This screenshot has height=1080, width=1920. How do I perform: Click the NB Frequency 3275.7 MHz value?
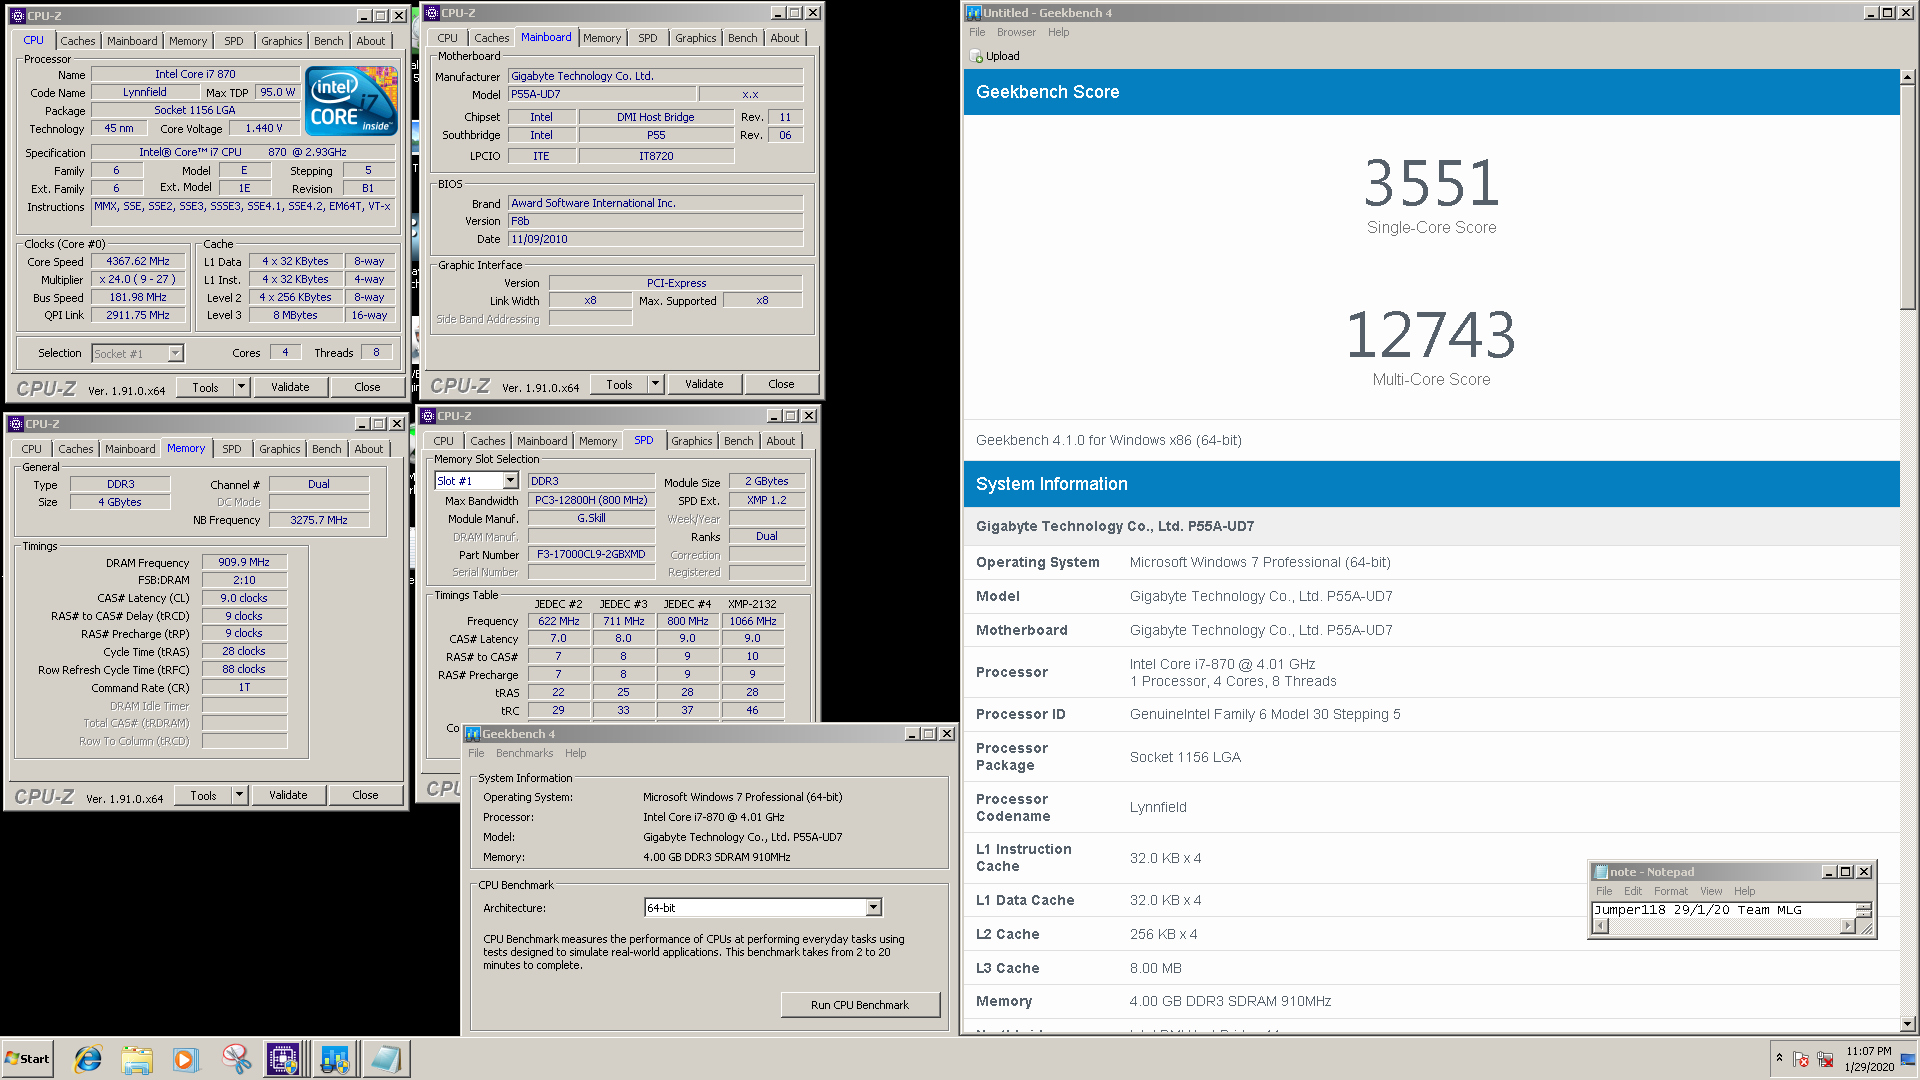coord(319,520)
